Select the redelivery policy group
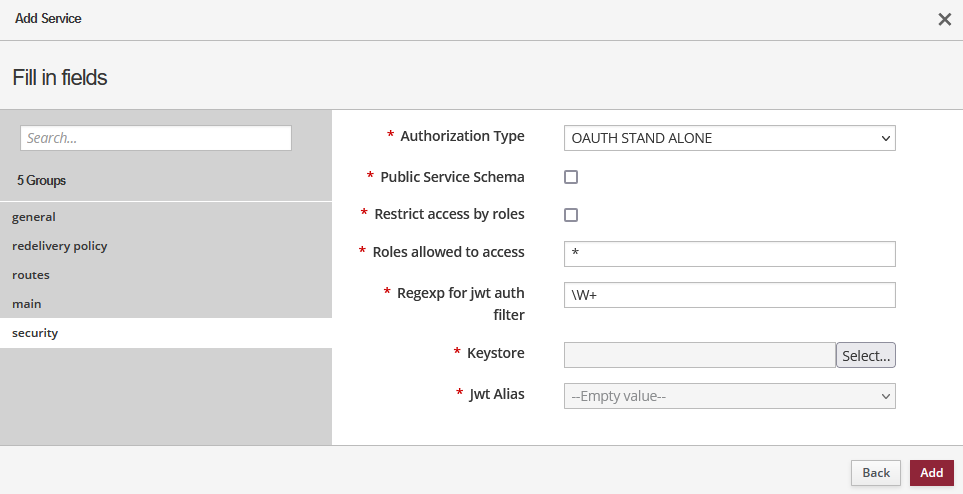The width and height of the screenshot is (963, 494). pyautogui.click(x=60, y=246)
